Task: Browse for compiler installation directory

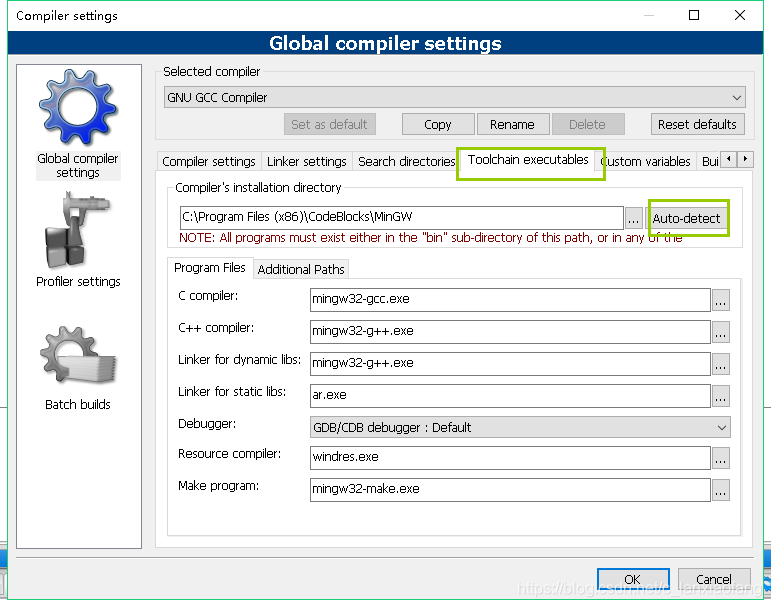Action: click(634, 219)
